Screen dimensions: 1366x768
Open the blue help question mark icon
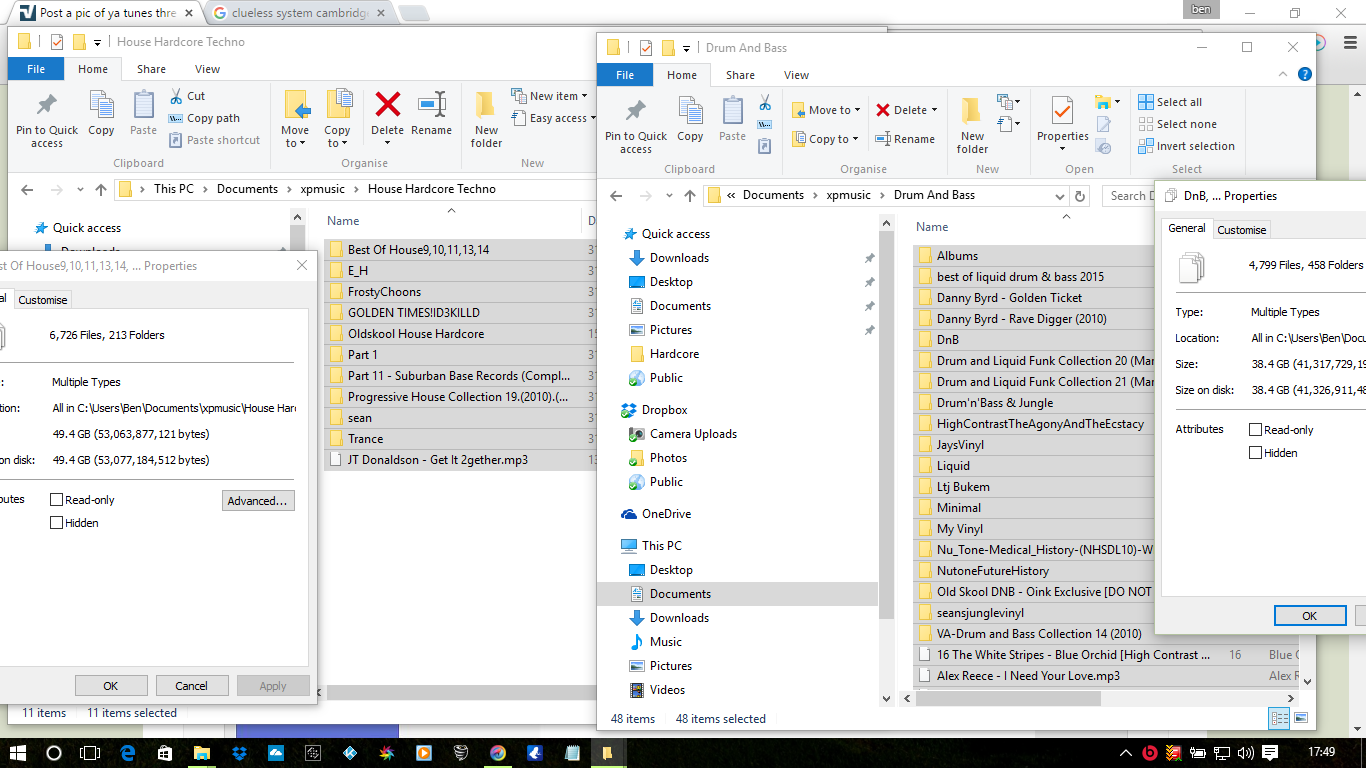1304,75
